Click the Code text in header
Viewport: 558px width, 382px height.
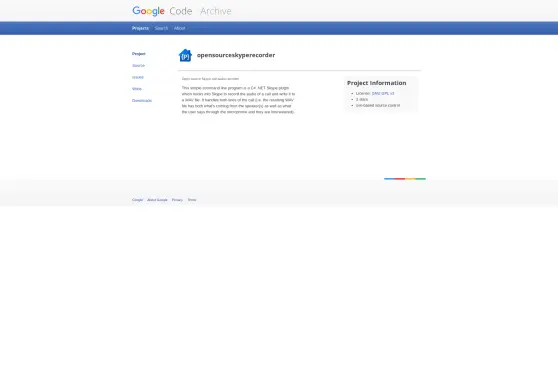click(x=181, y=11)
